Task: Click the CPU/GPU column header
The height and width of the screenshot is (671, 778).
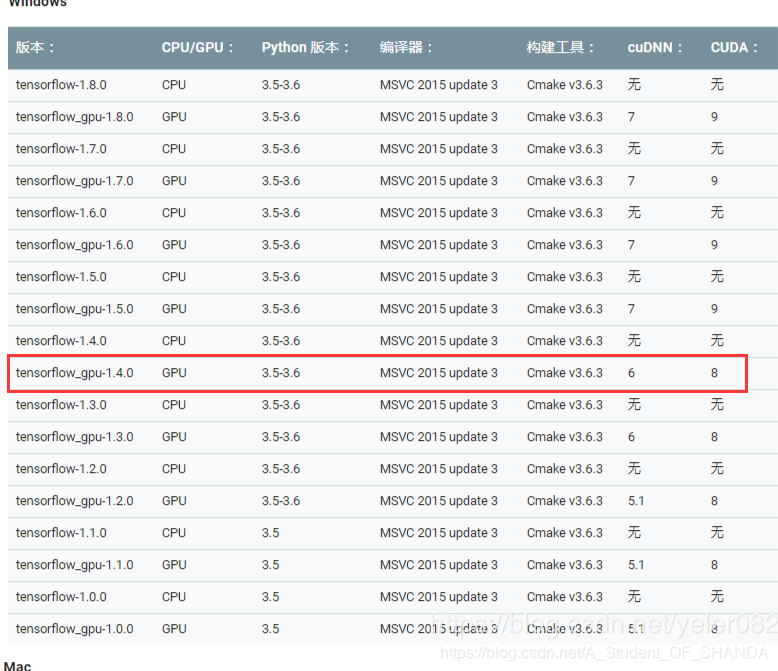Action: coord(197,48)
